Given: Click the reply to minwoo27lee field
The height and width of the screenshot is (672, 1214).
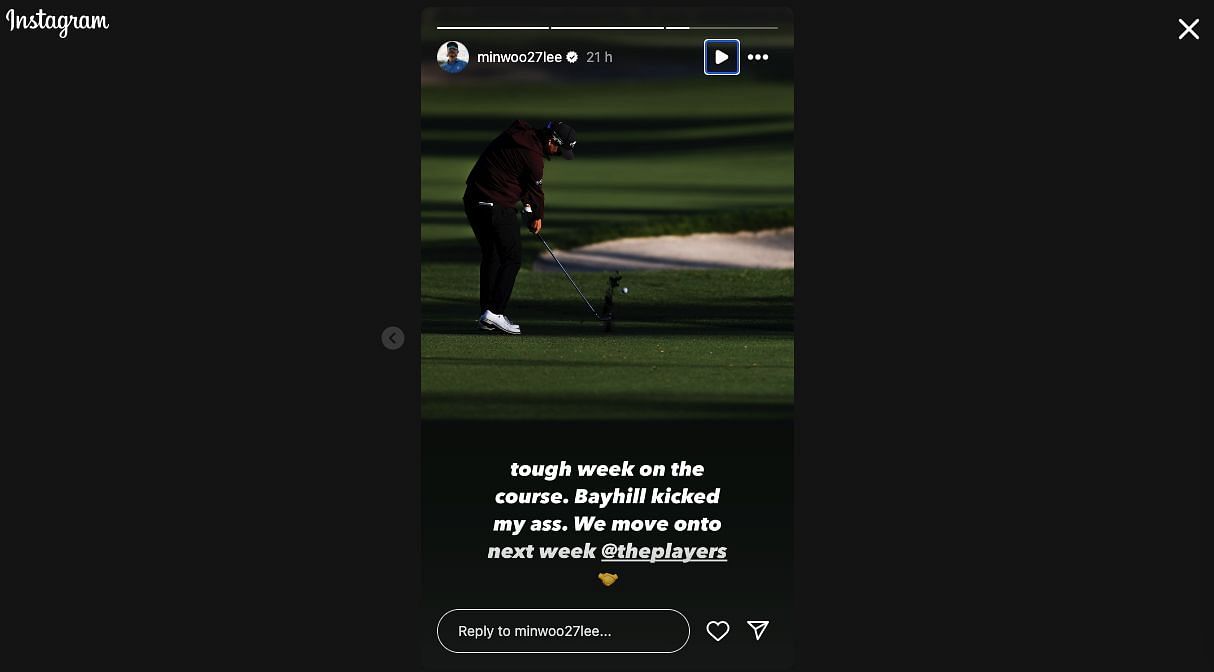Looking at the screenshot, I should (563, 631).
